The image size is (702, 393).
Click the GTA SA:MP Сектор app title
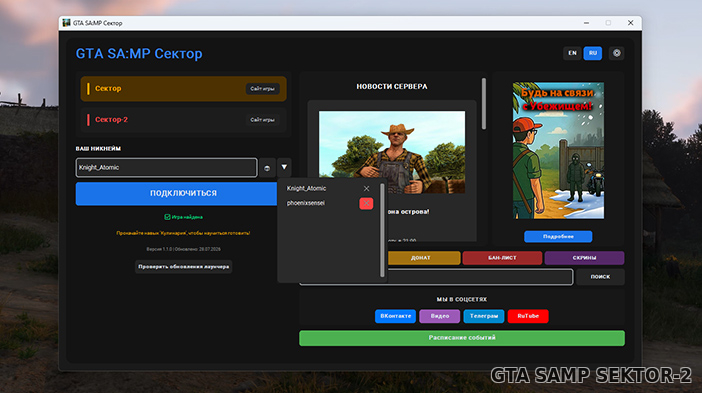point(139,54)
